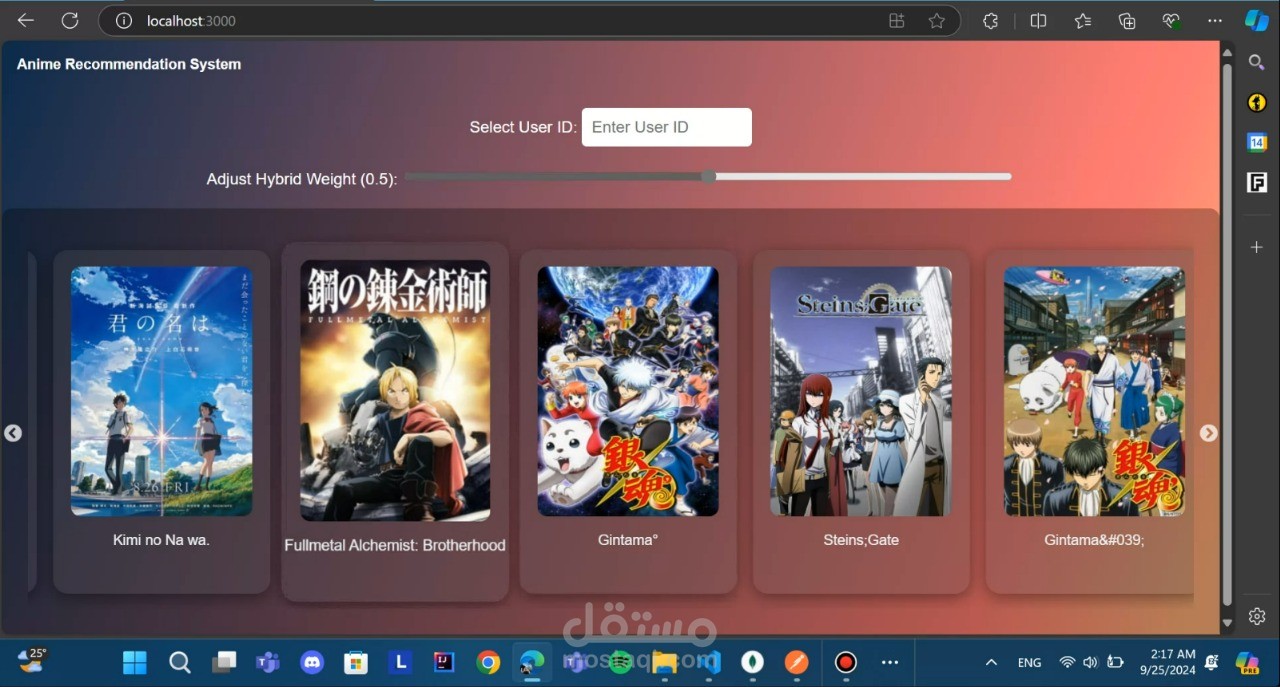The height and width of the screenshot is (687, 1280).
Task: Click the Fullmetal Alchemist: Brotherhood title text
Action: coord(395,545)
